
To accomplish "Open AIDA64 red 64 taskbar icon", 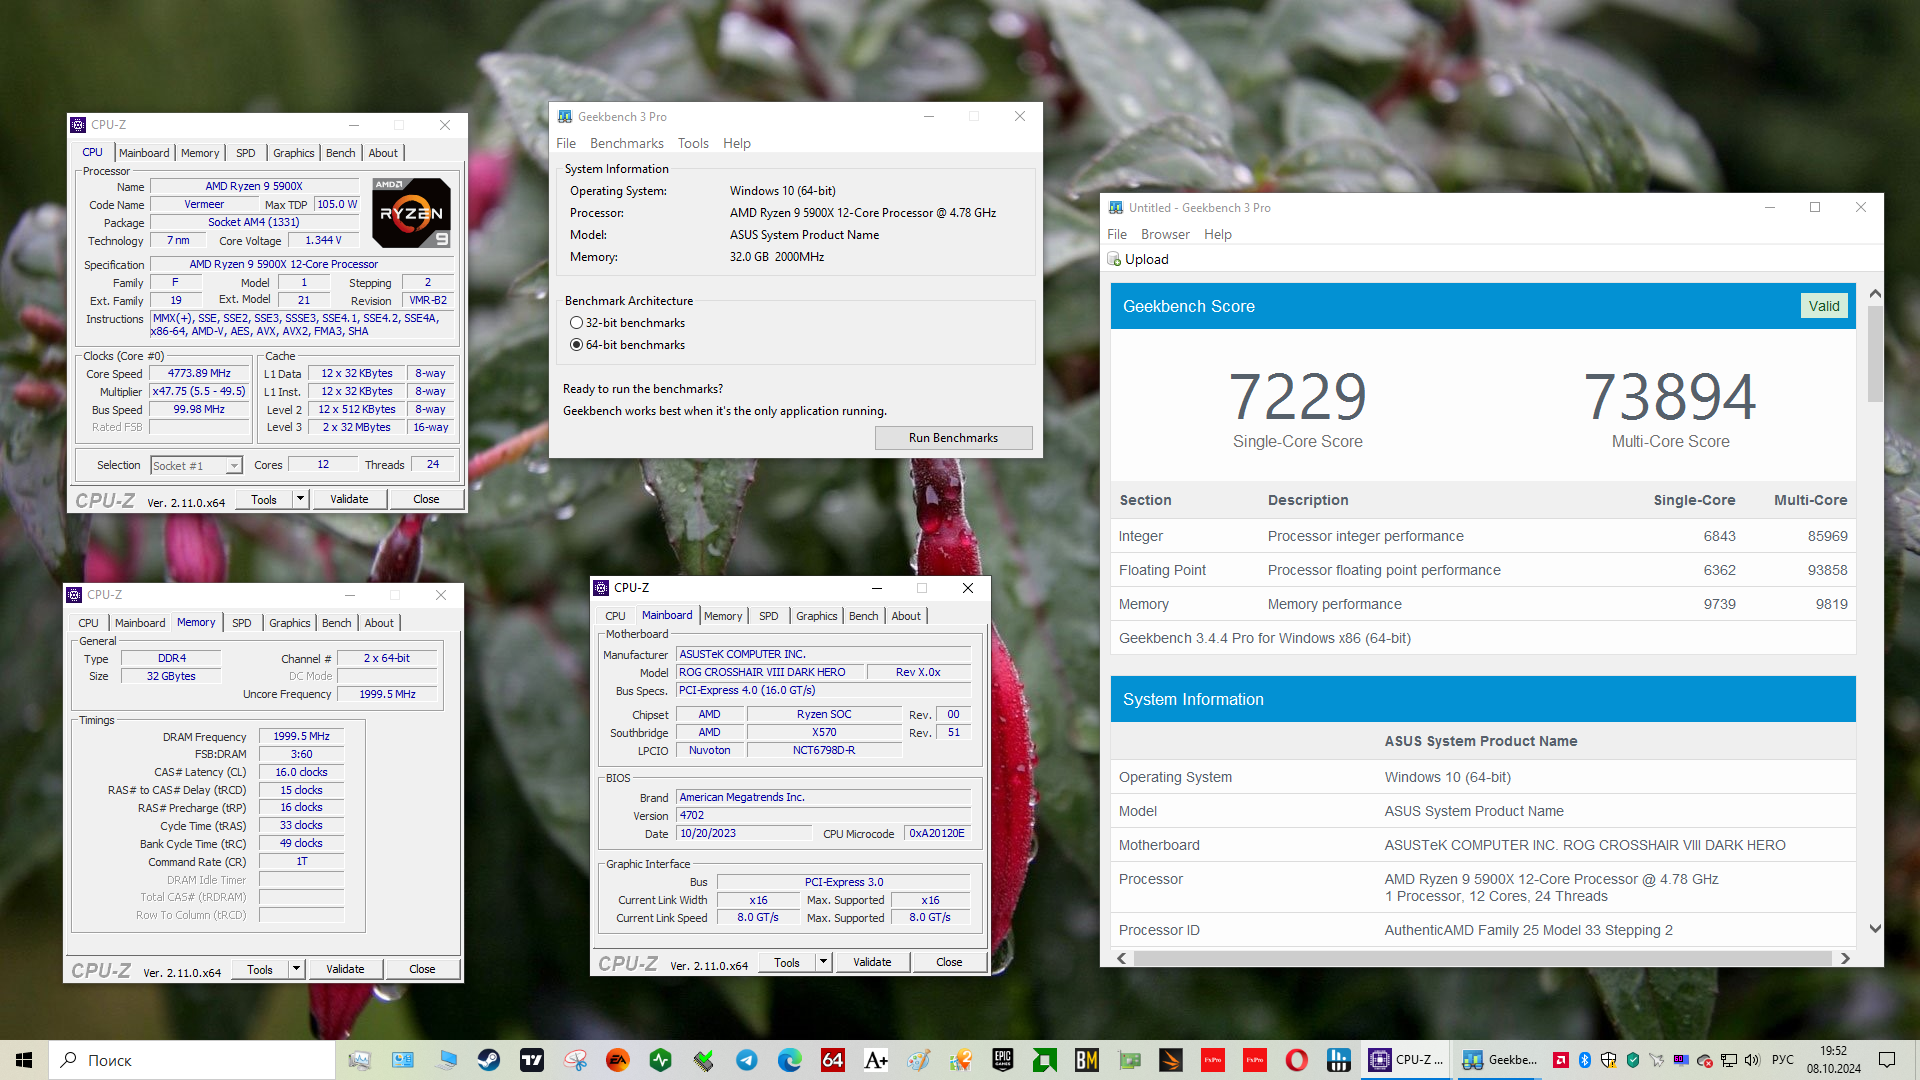I will coord(833,1060).
